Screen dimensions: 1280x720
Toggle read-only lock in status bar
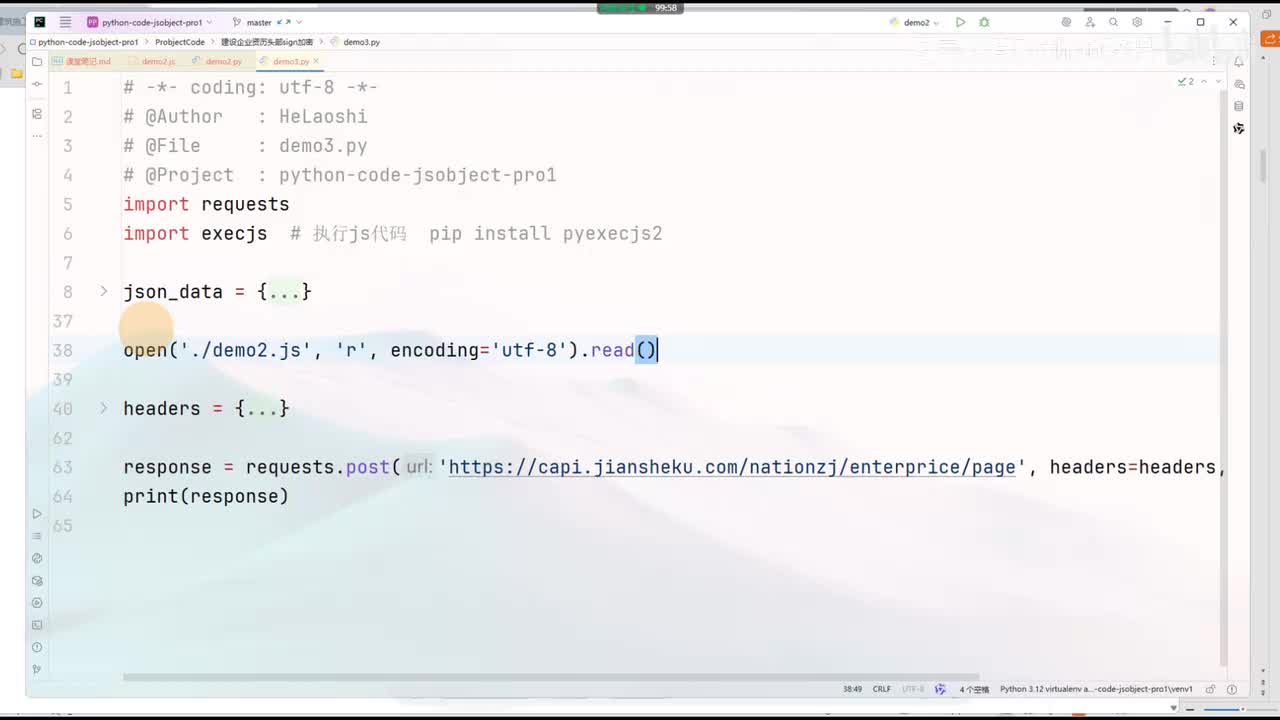pyautogui.click(x=1210, y=689)
